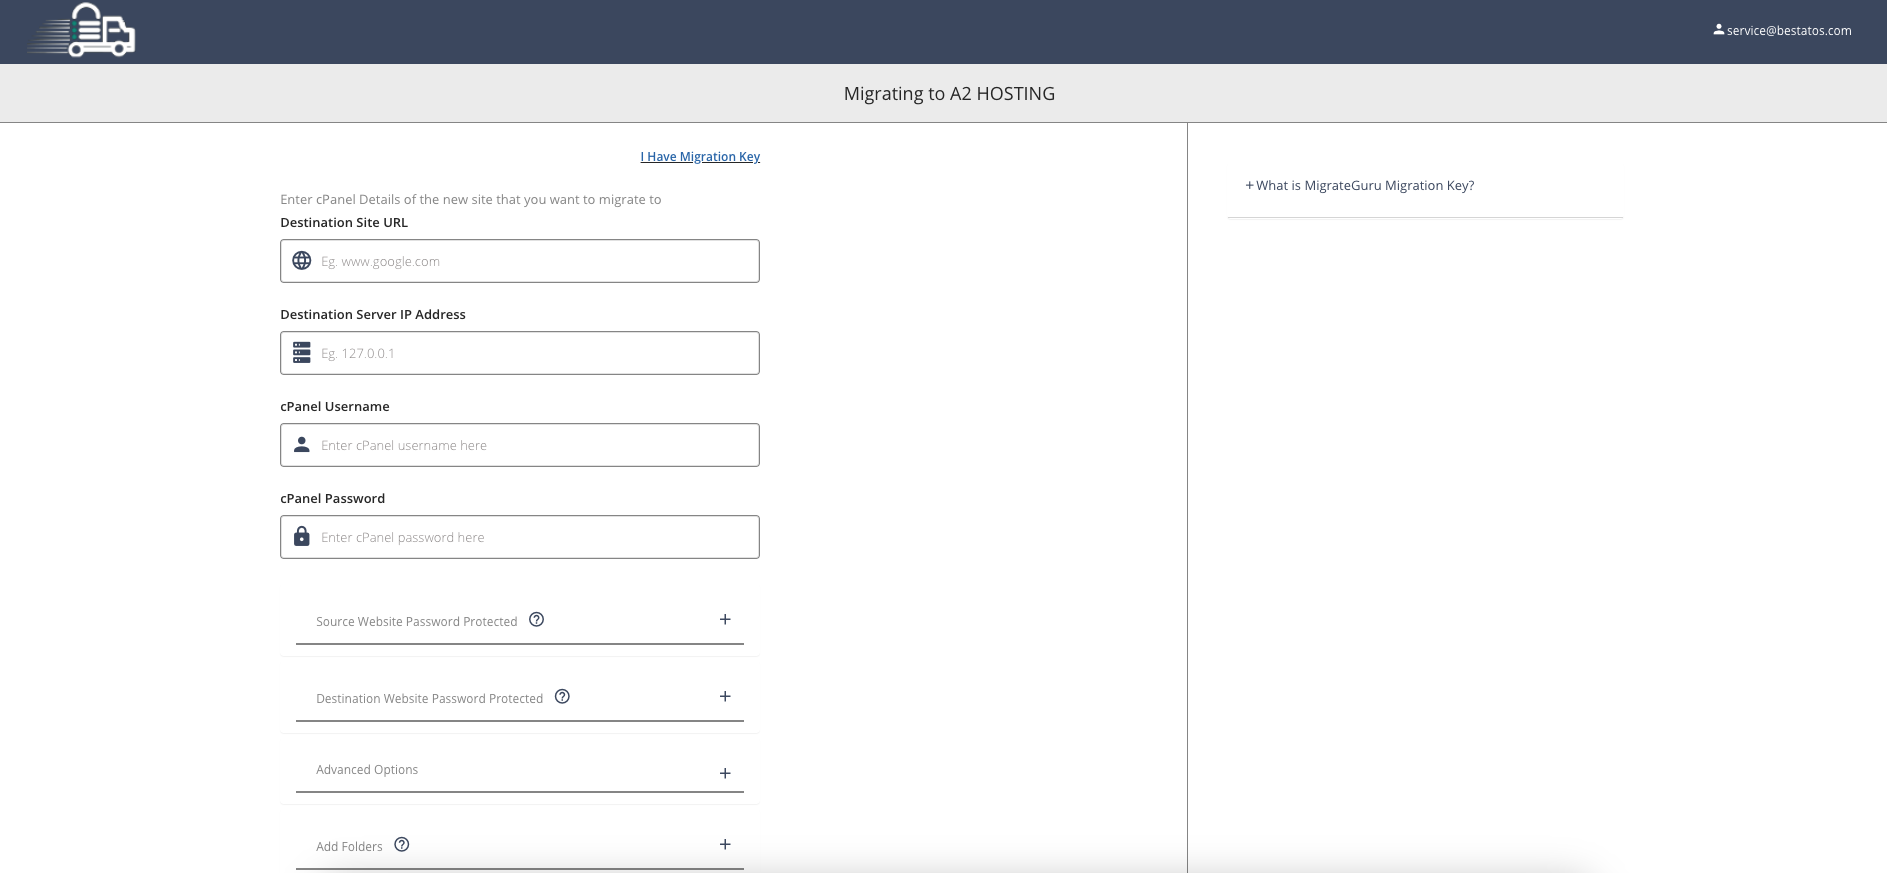Image resolution: width=1887 pixels, height=873 pixels.
Task: Click the lock icon in cPanel Password field
Action: [301, 537]
